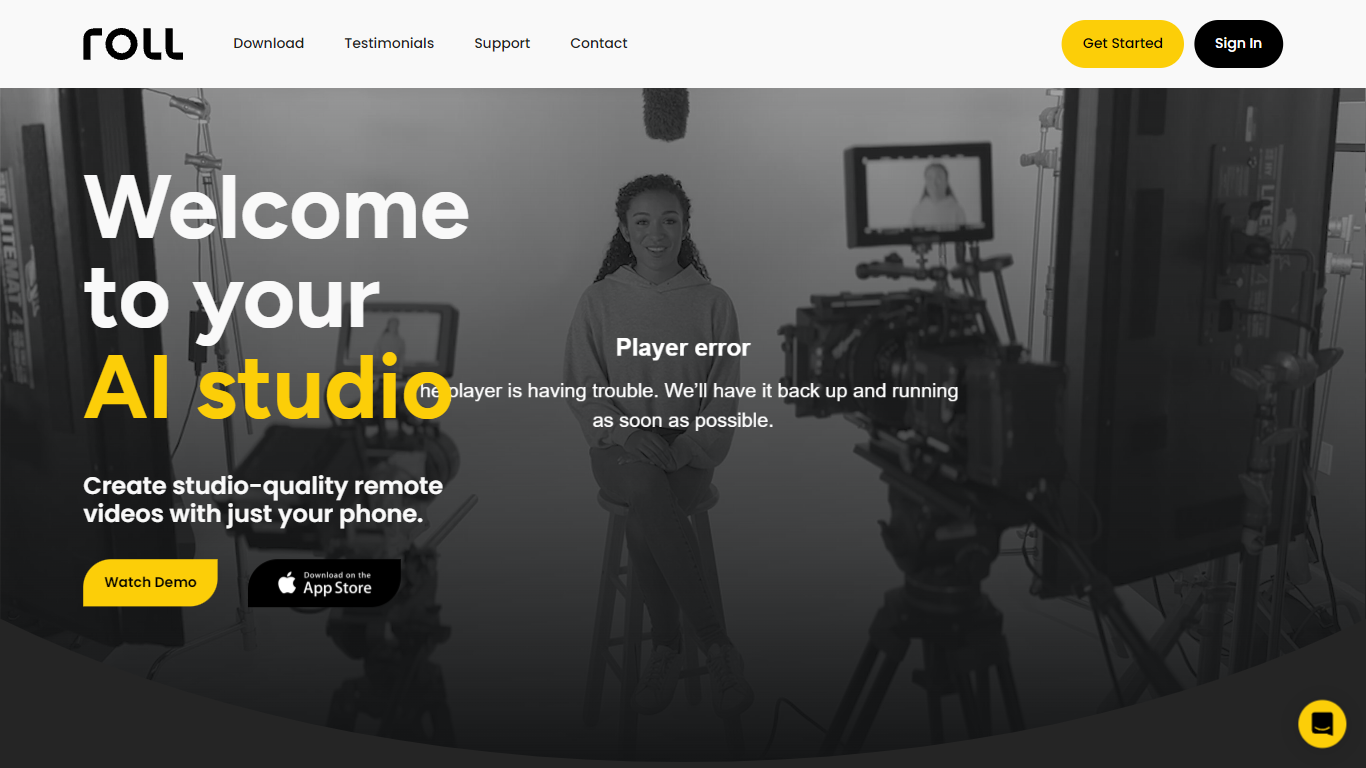The image size is (1366, 768).
Task: Go to the Testimonials nav link
Action: pos(389,43)
